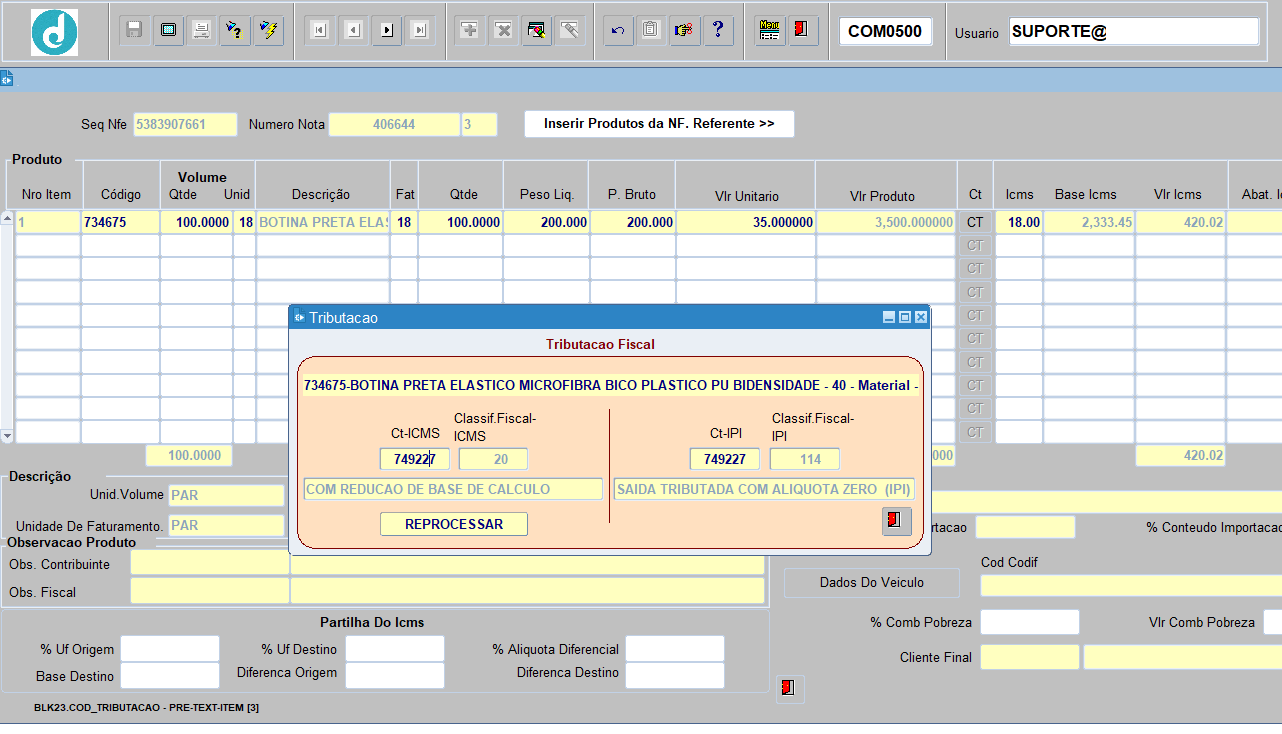Click the screen/monitor toolbar icon
Screen dimensions: 1282x734
point(168,30)
